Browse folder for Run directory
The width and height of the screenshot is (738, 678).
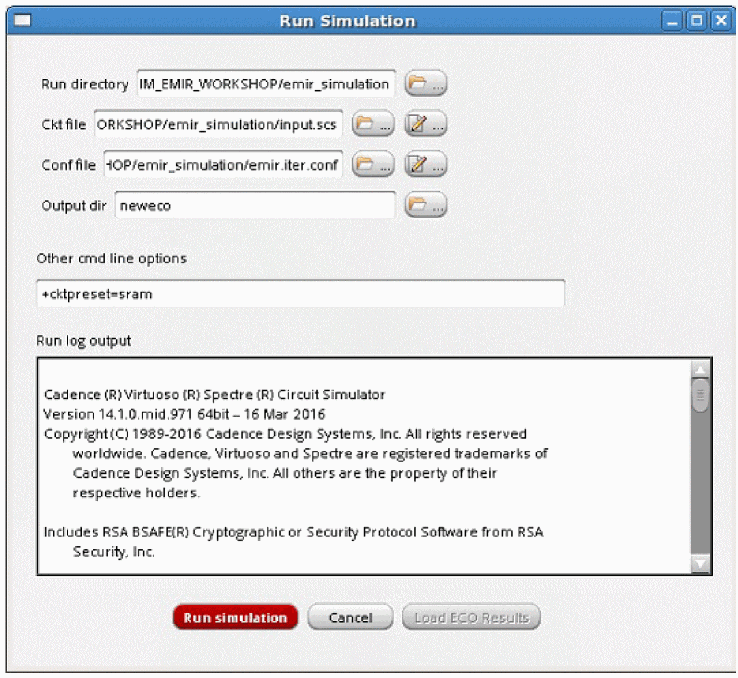425,84
